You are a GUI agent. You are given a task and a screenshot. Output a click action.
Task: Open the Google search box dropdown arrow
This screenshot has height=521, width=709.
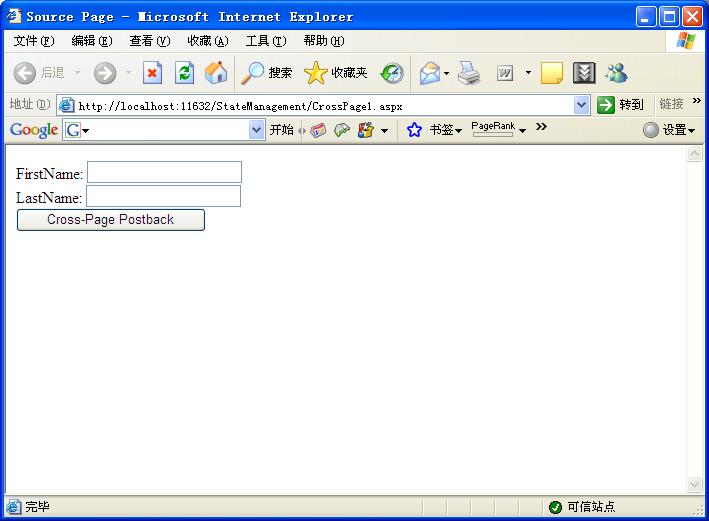[x=256, y=130]
